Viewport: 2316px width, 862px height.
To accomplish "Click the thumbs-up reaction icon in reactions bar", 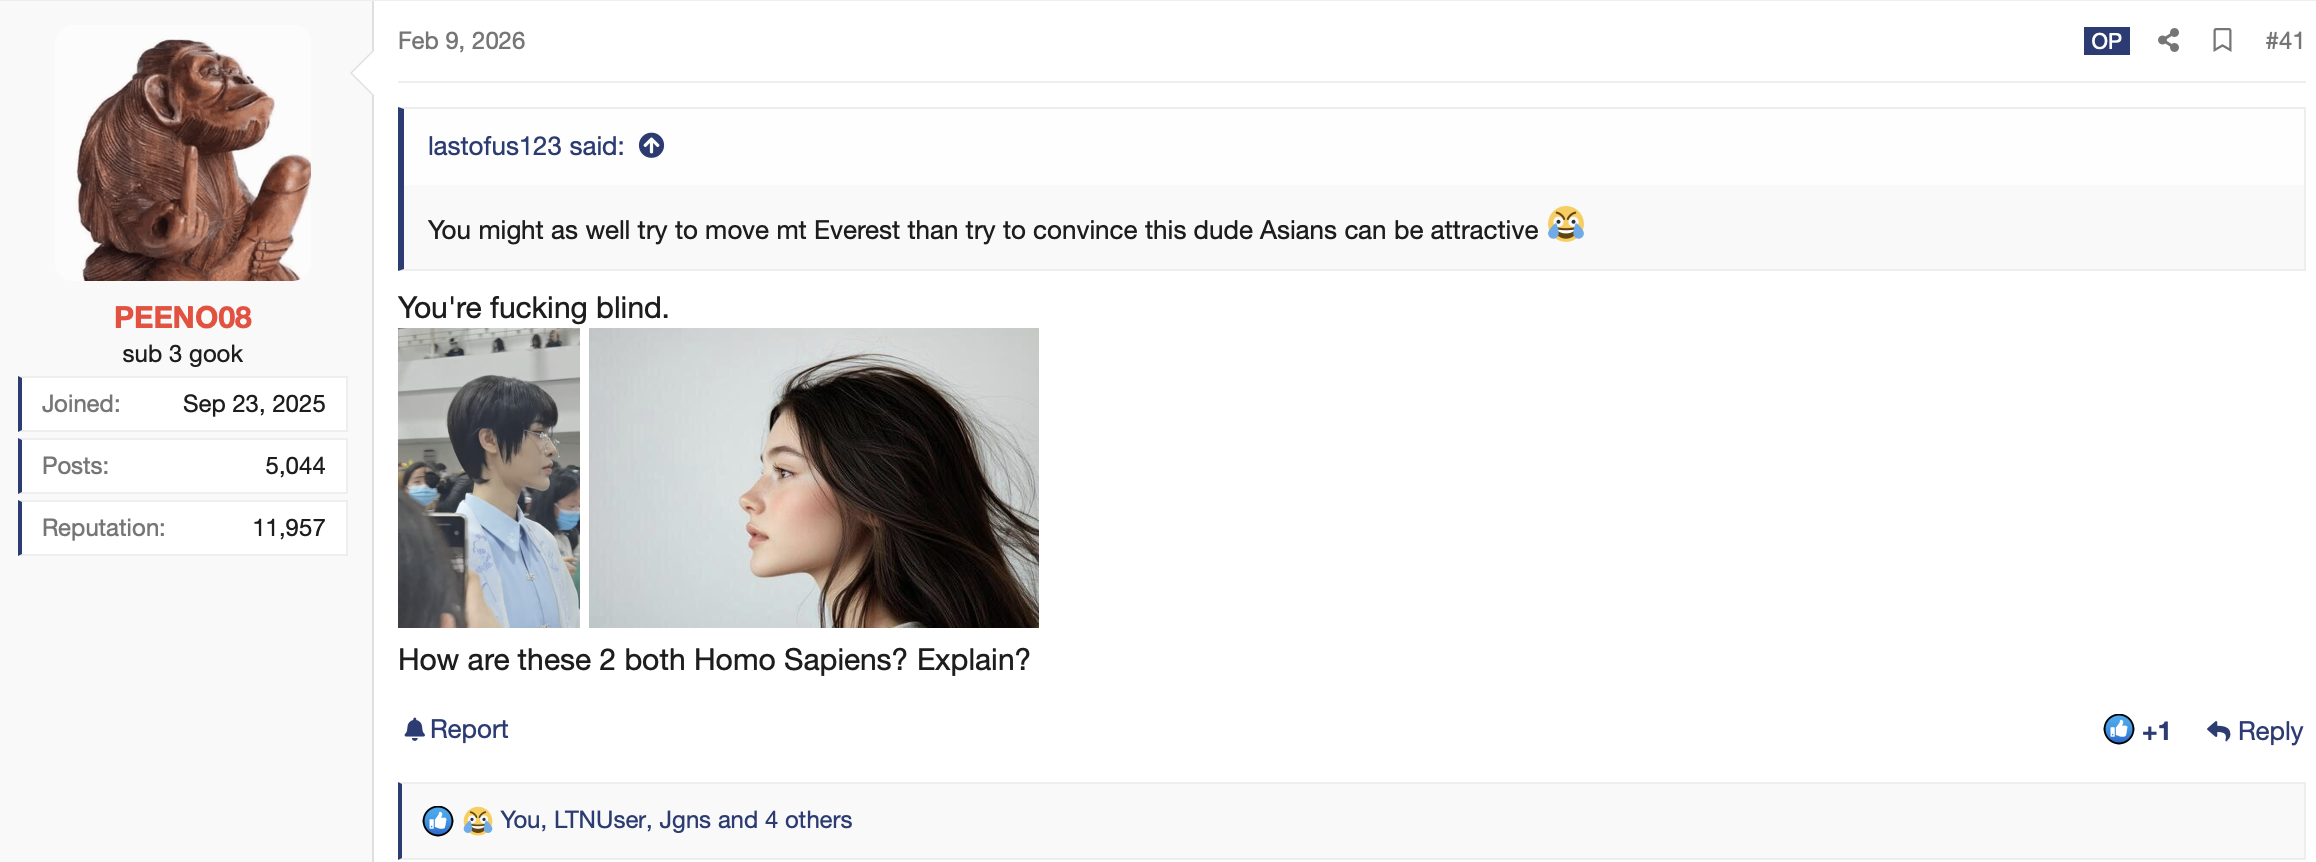I will pos(438,821).
